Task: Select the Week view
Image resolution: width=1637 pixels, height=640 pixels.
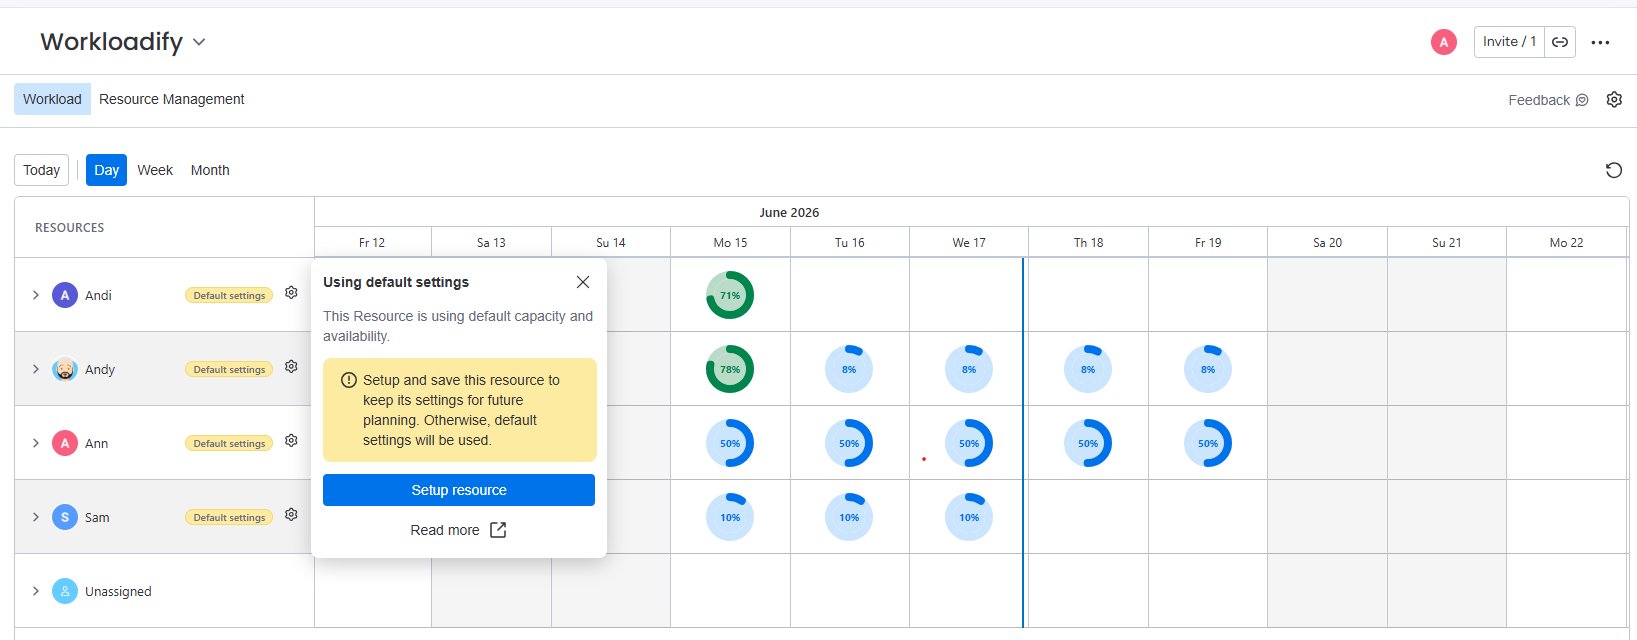Action: click(155, 170)
